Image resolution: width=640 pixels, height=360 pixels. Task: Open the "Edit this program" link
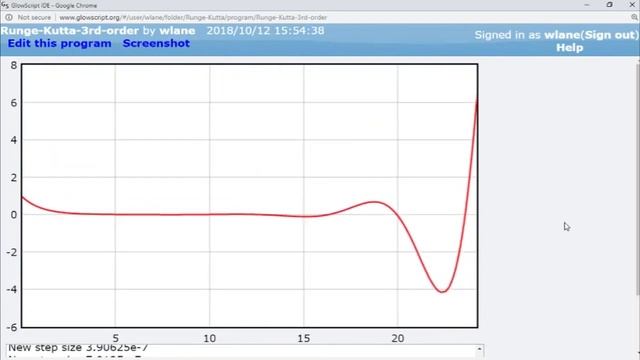coord(60,44)
